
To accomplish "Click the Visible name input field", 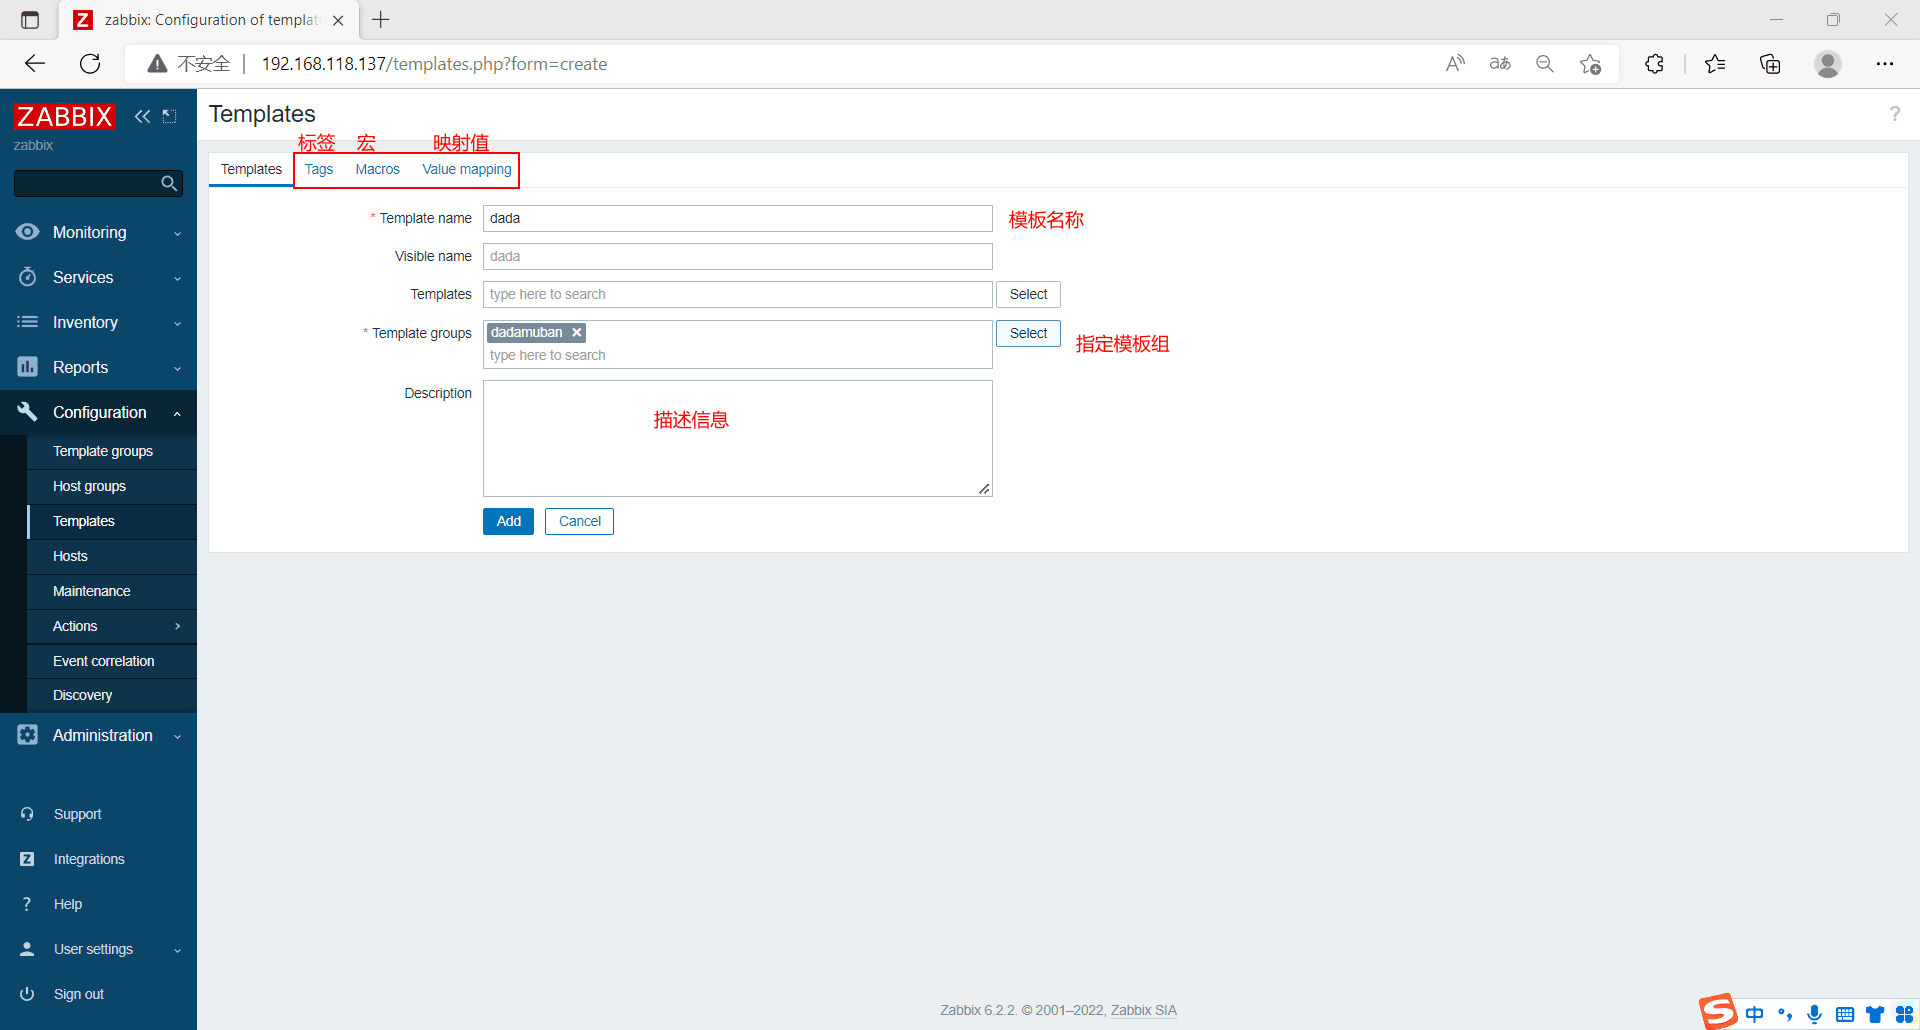I will pos(737,256).
